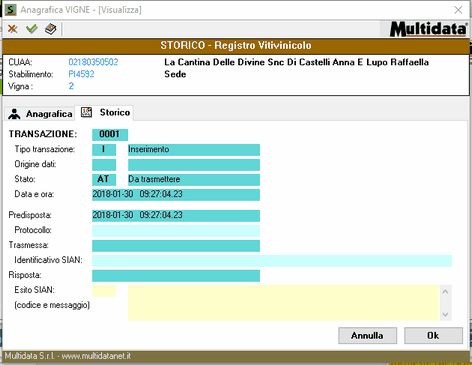Click the Risposta field
This screenshot has height=365, width=472.
[x=176, y=276]
